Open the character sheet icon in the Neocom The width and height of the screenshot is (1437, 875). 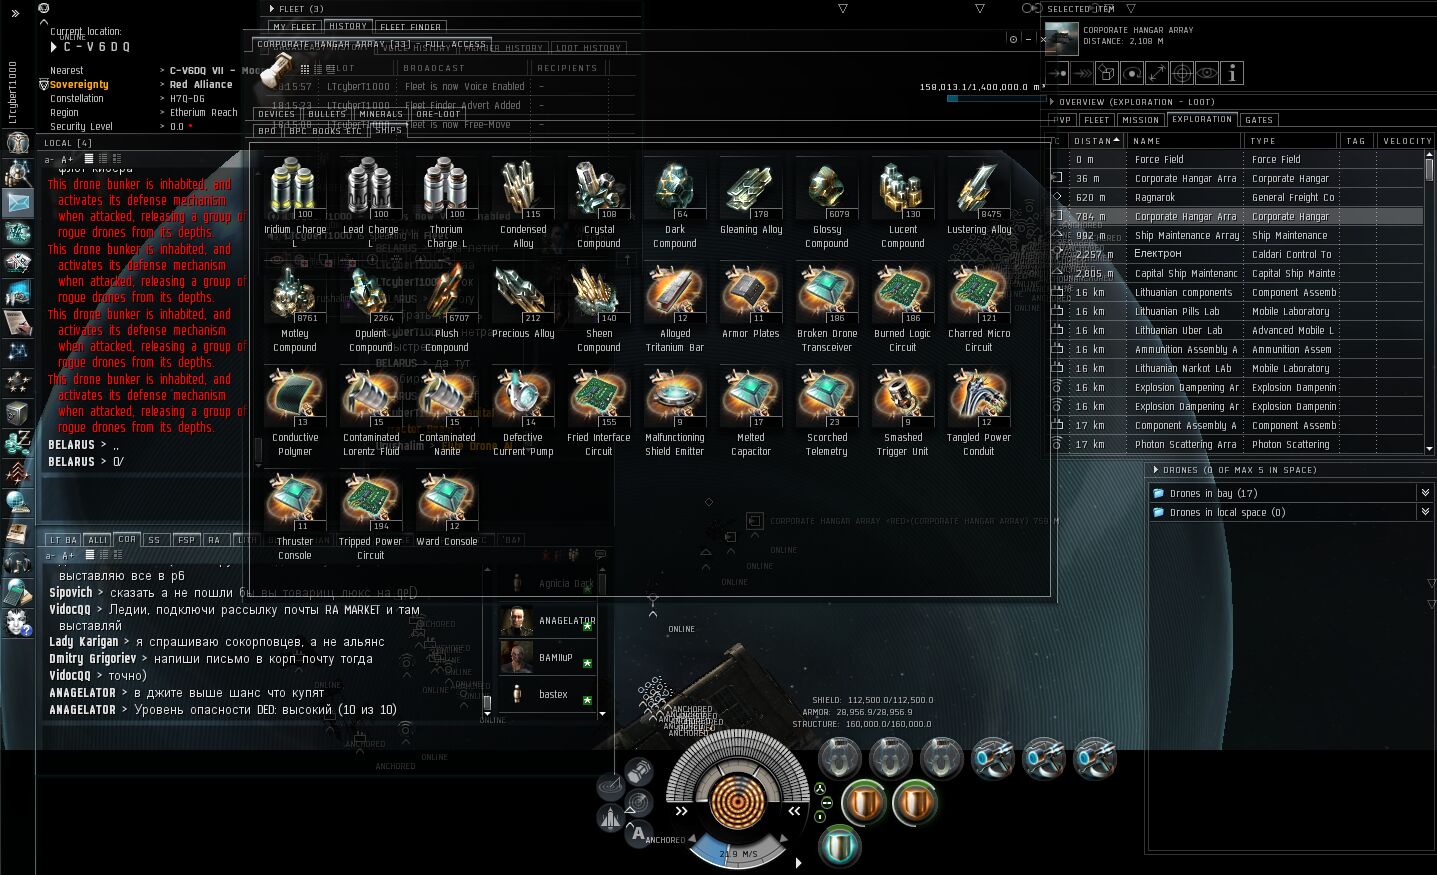[18, 142]
